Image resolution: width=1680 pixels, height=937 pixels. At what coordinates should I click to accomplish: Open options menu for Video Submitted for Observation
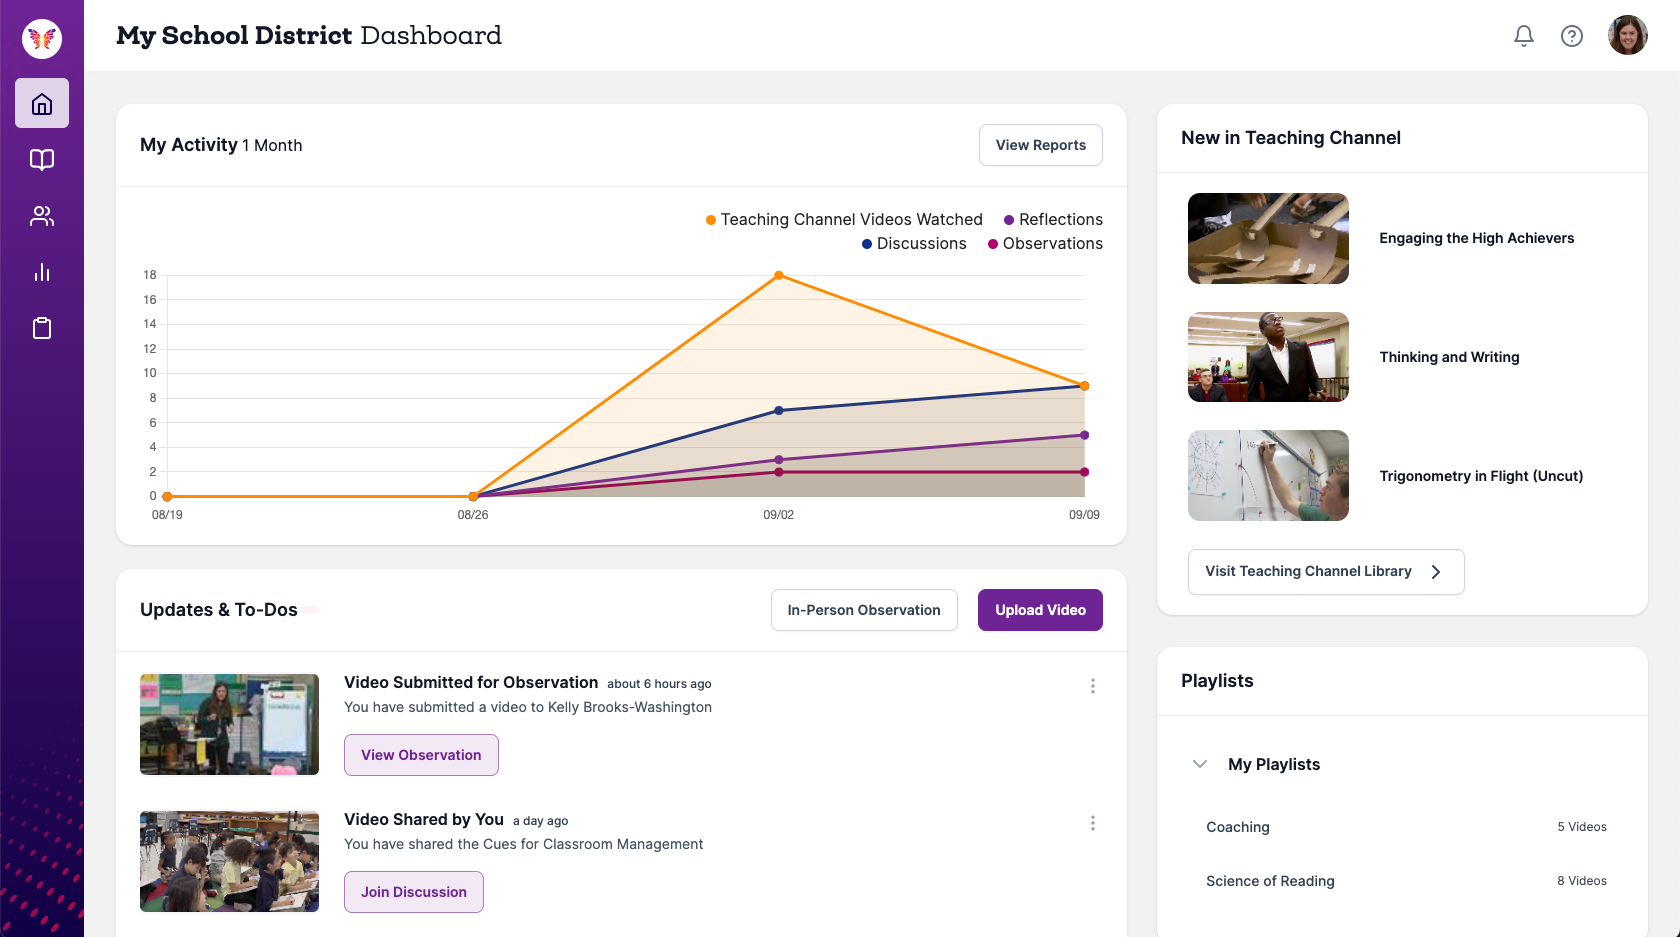tap(1092, 686)
